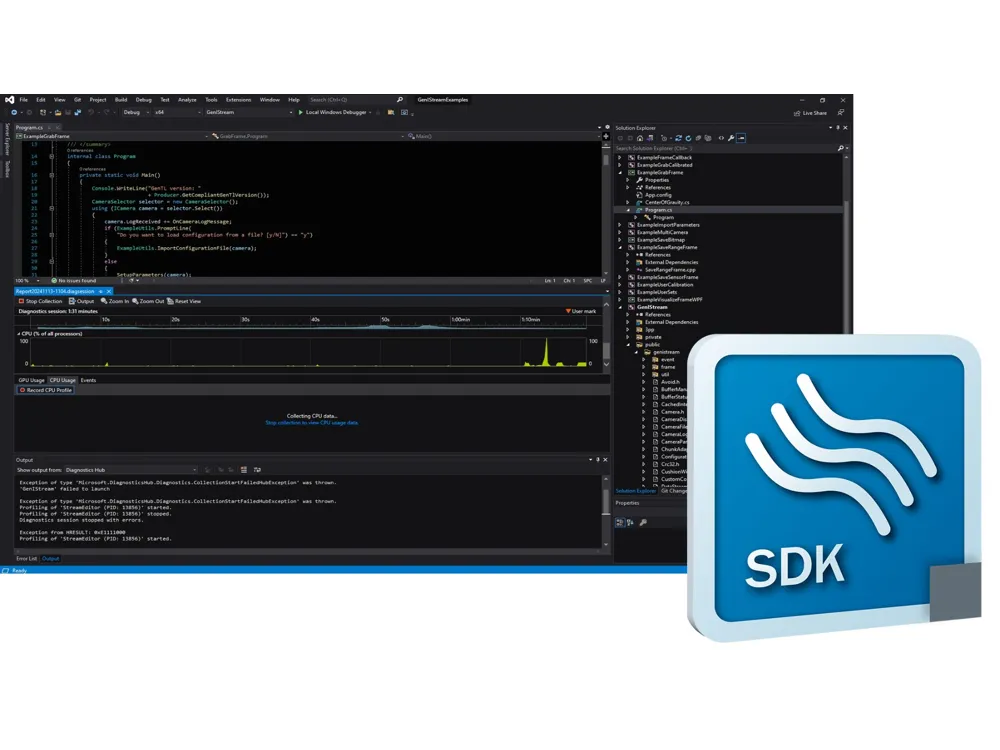Click the Stop collection to view CPU usage link
This screenshot has width=1000, height=750.
pos(312,423)
